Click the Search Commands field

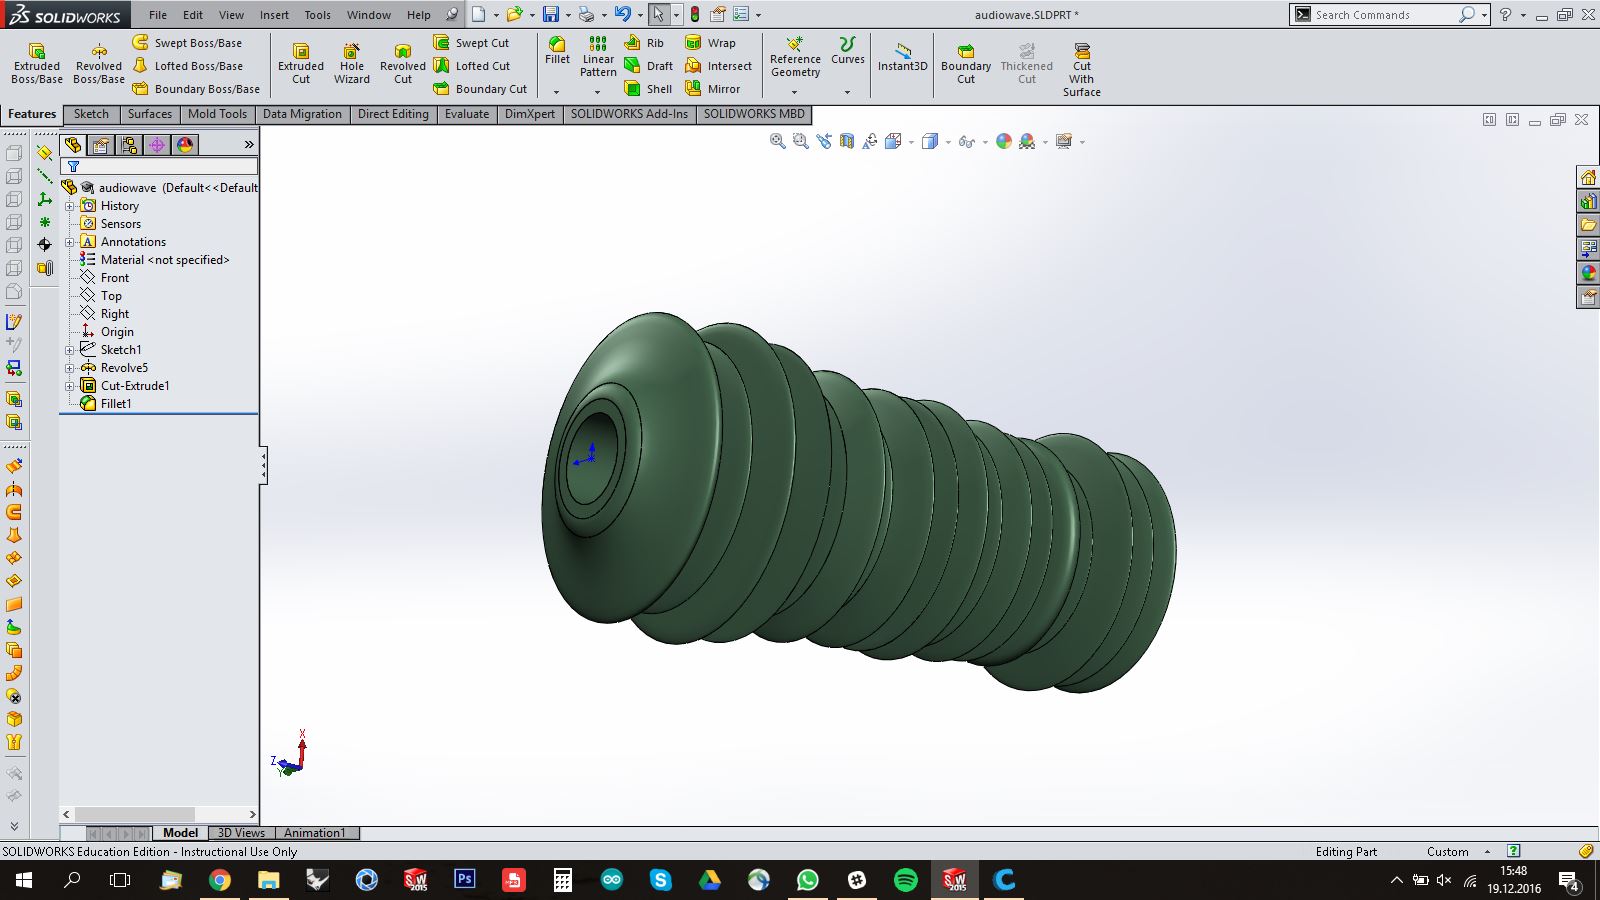coord(1384,14)
